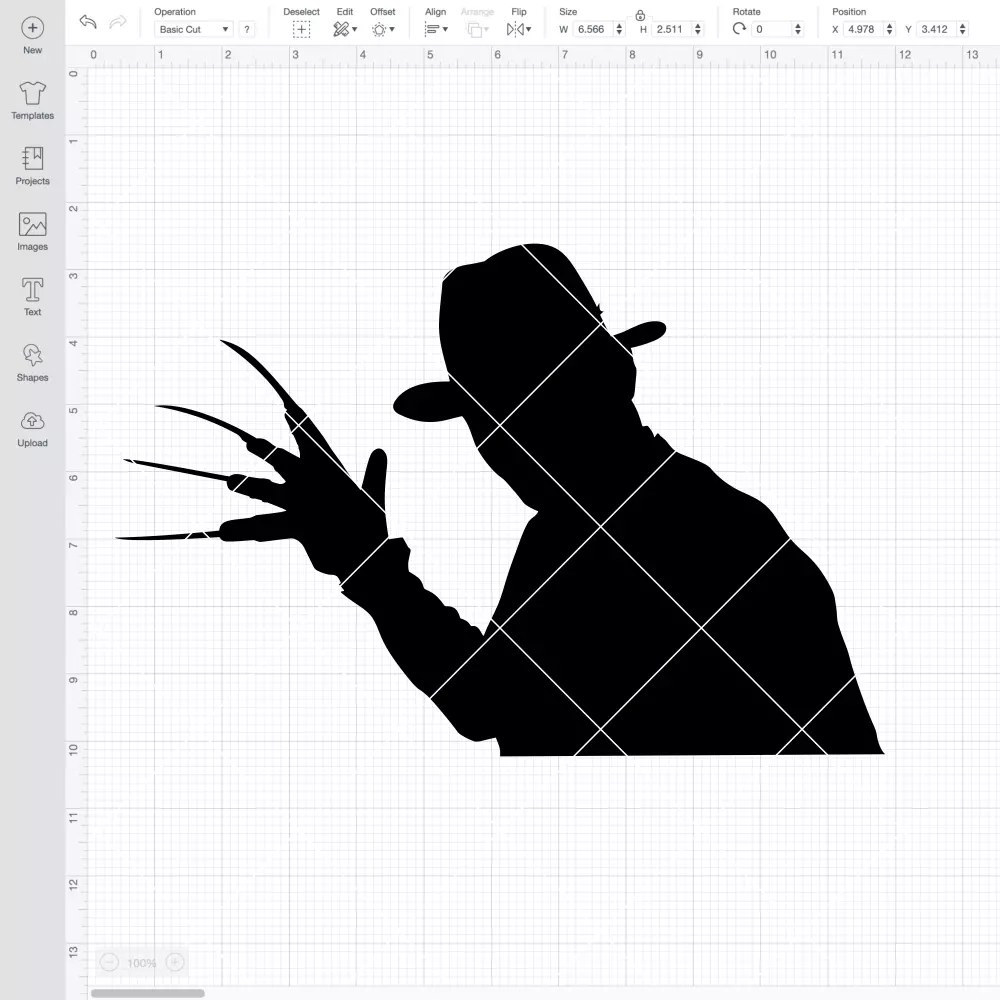Viewport: 1000px width, 1000px height.
Task: Adjust the Rotate stepper arrows
Action: [797, 29]
